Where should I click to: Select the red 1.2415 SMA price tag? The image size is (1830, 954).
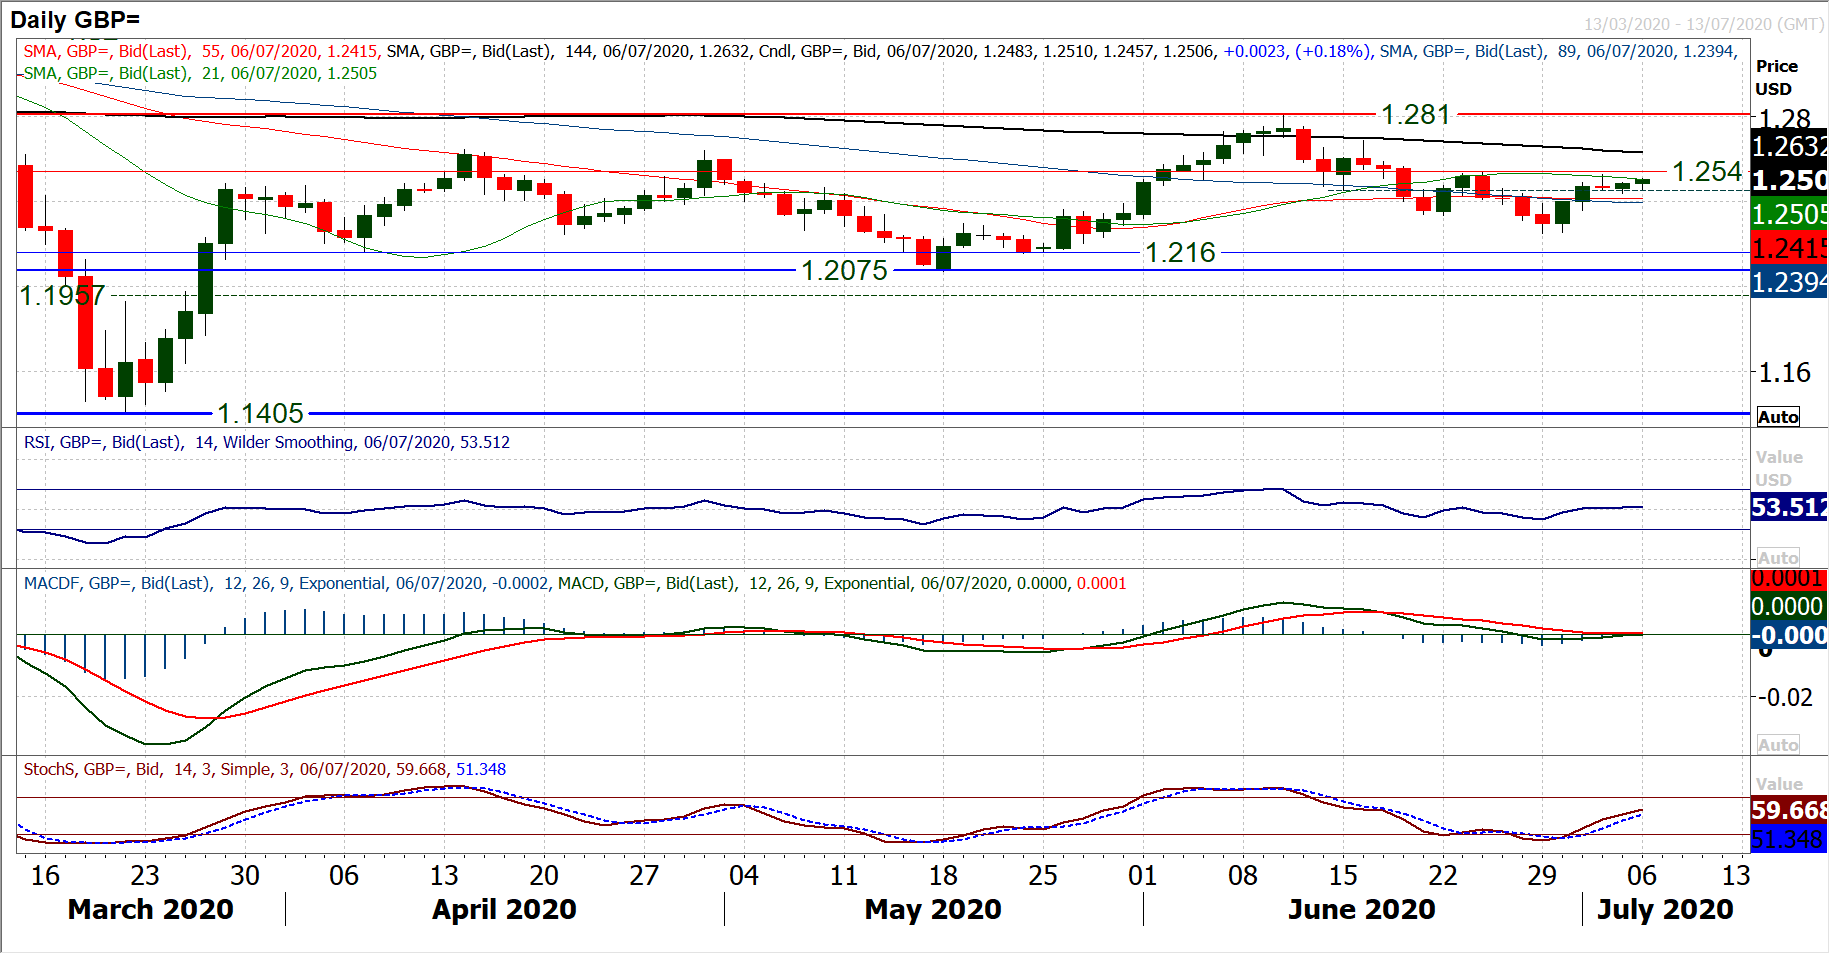pyautogui.click(x=1789, y=248)
